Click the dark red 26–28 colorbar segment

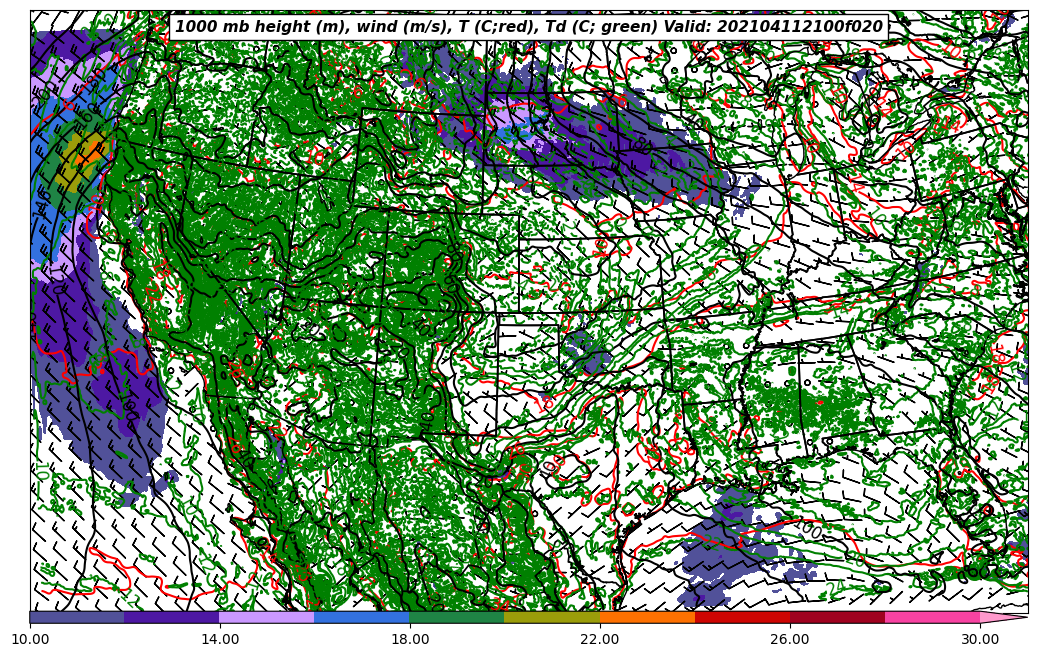point(837,617)
